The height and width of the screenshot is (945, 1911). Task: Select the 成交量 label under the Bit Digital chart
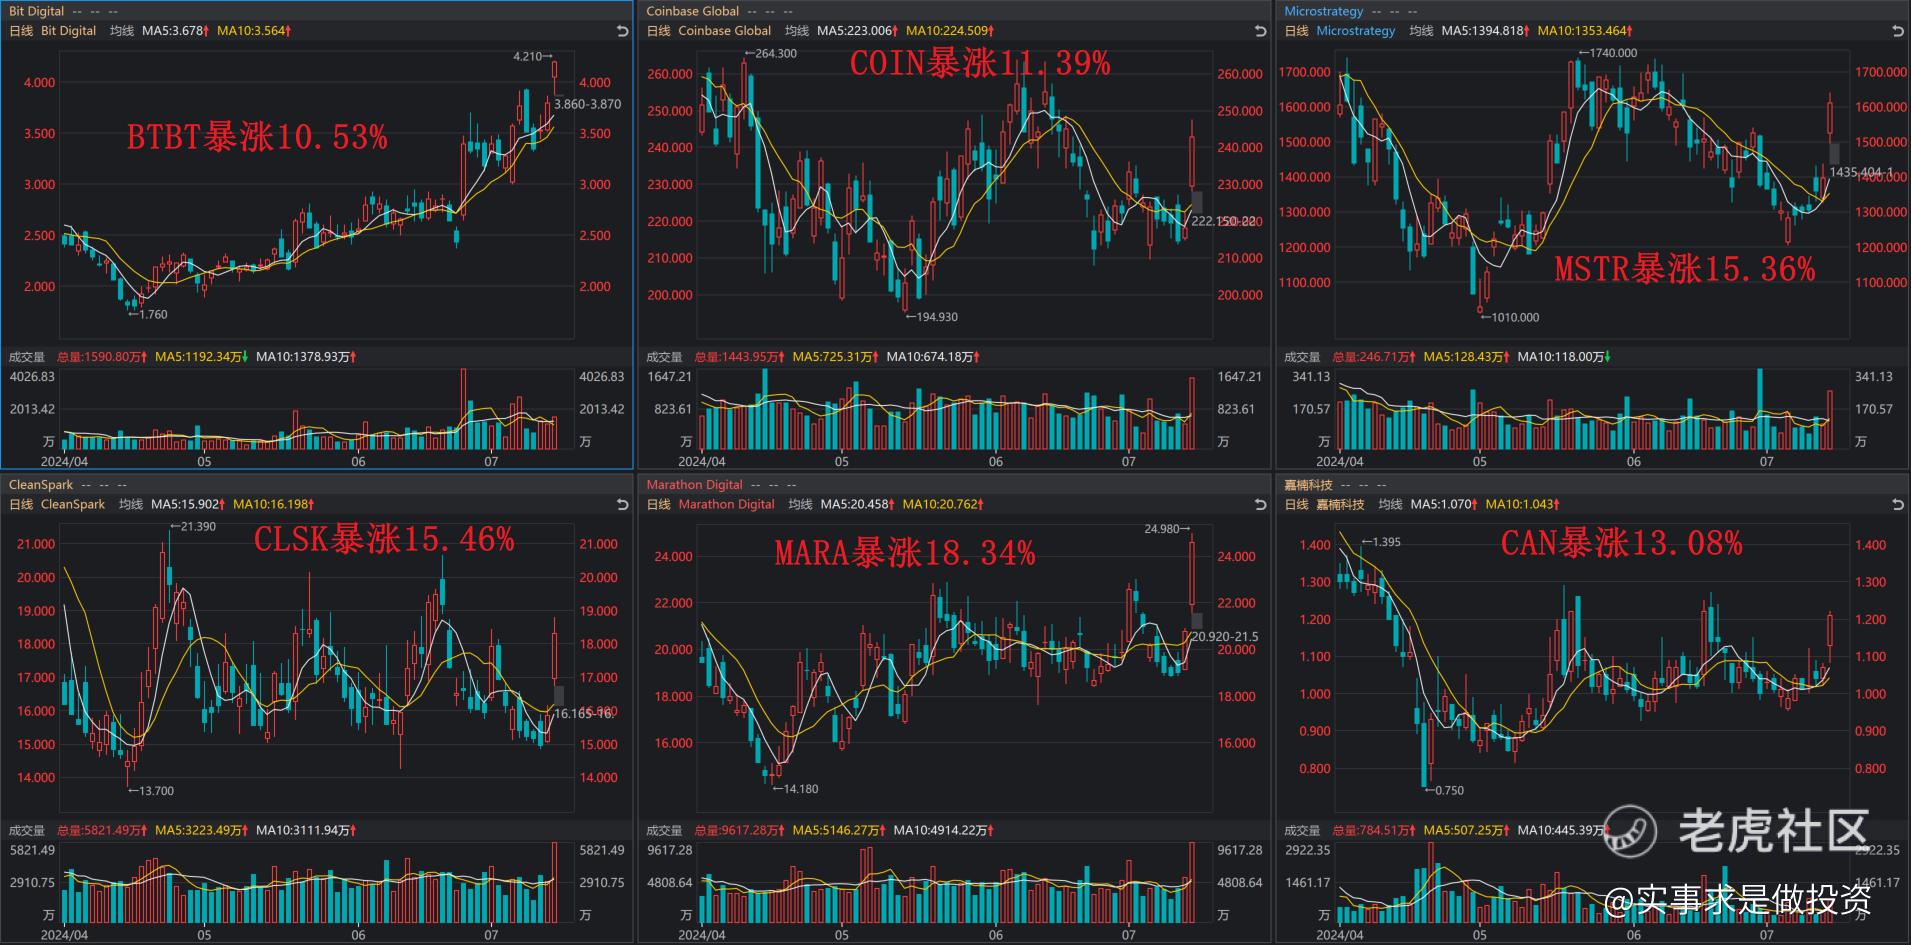[x=27, y=357]
